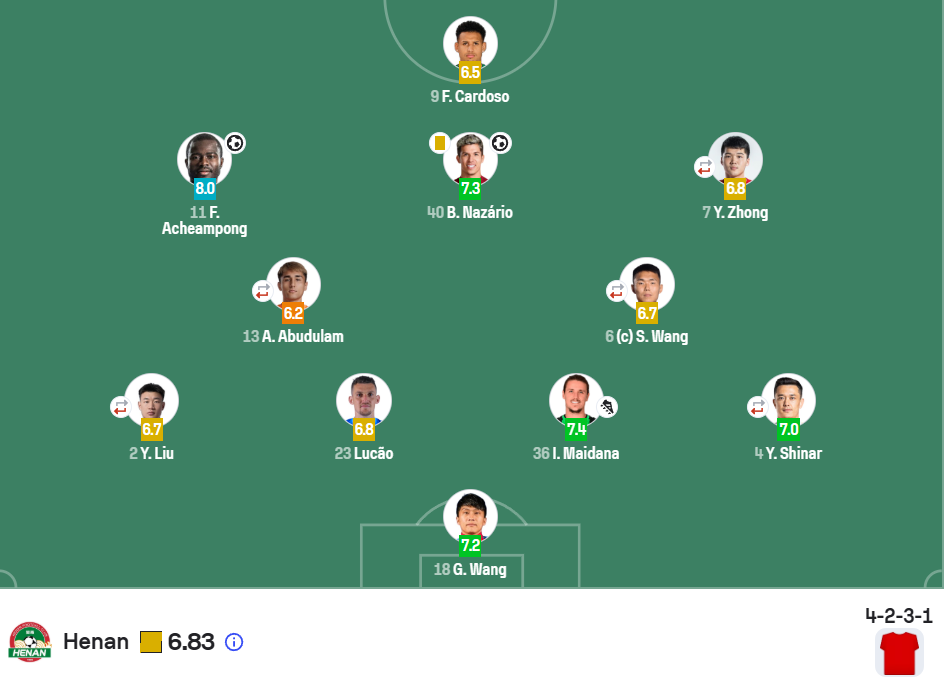Screen dimensions: 946x695
Task: Click the goal icon next to B. Nazário
Action: [x=500, y=143]
